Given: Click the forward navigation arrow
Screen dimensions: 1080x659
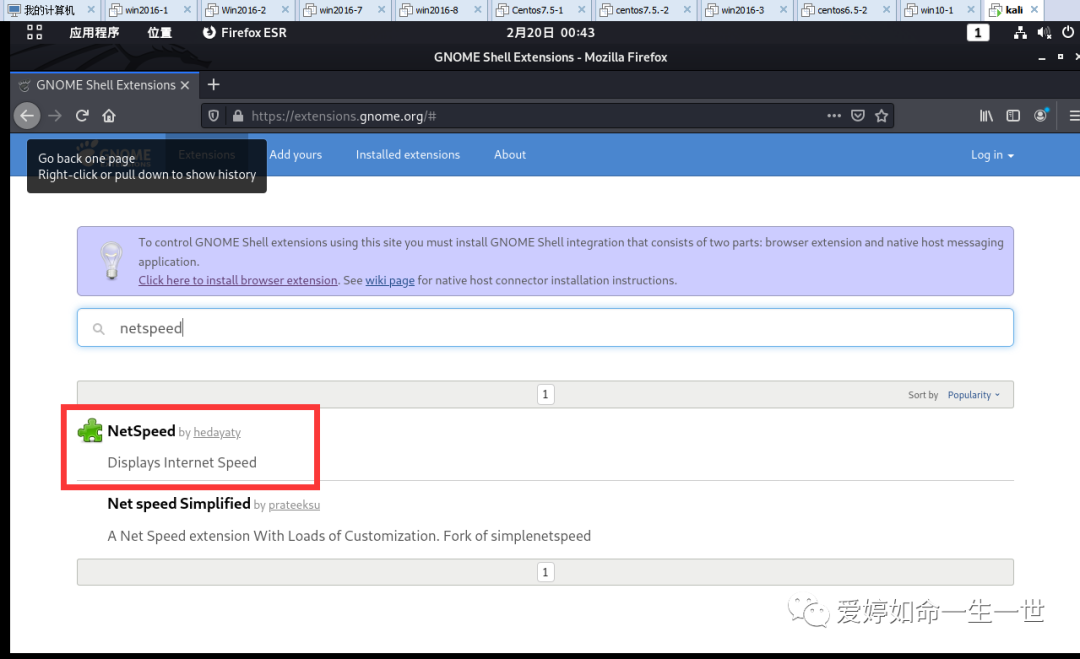Looking at the screenshot, I should coord(55,116).
